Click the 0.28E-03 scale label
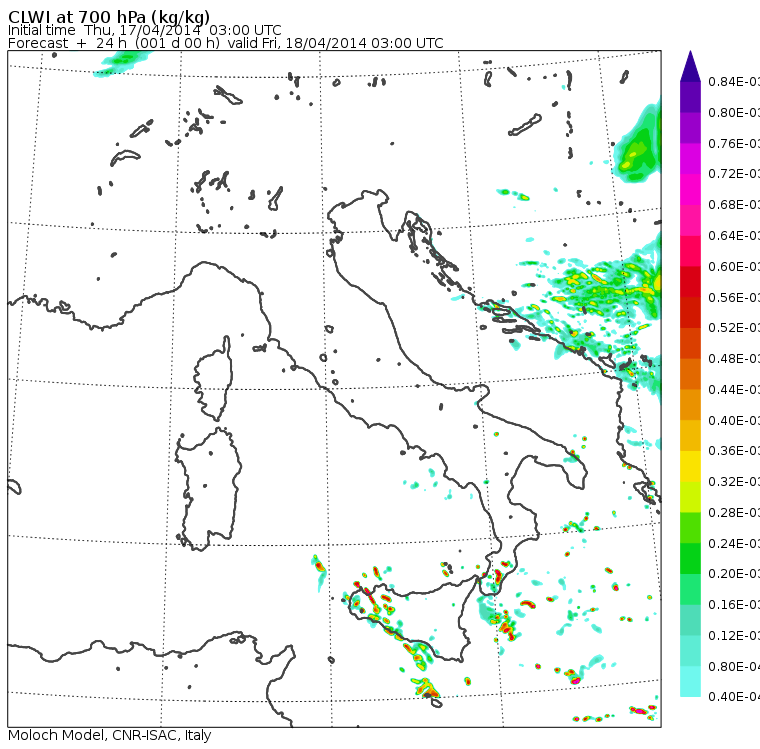760x749 pixels. click(x=734, y=512)
